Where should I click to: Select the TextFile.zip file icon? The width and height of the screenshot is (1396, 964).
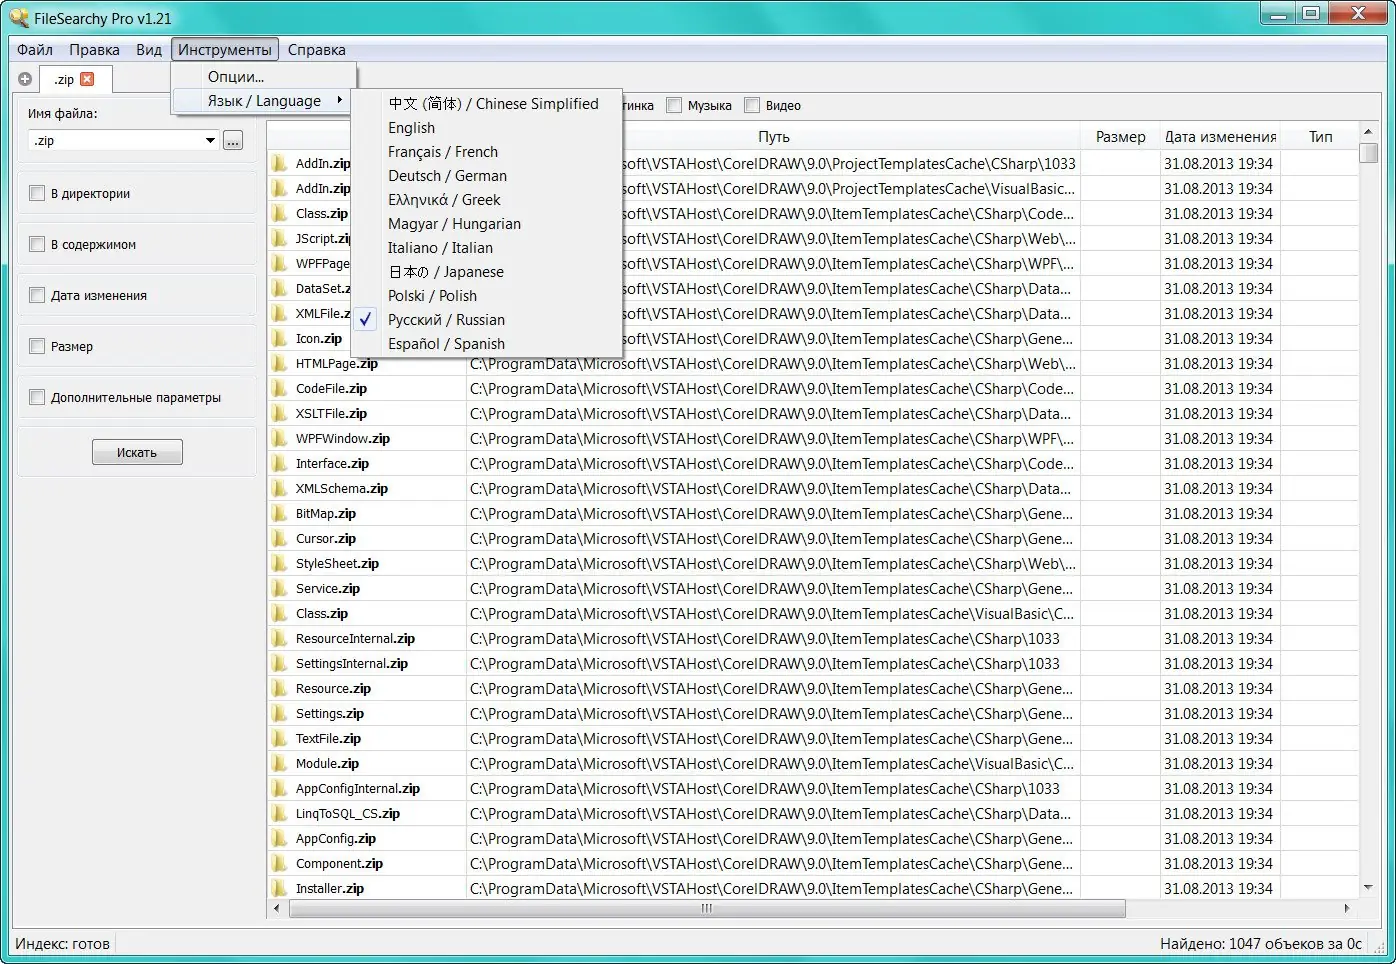[280, 738]
